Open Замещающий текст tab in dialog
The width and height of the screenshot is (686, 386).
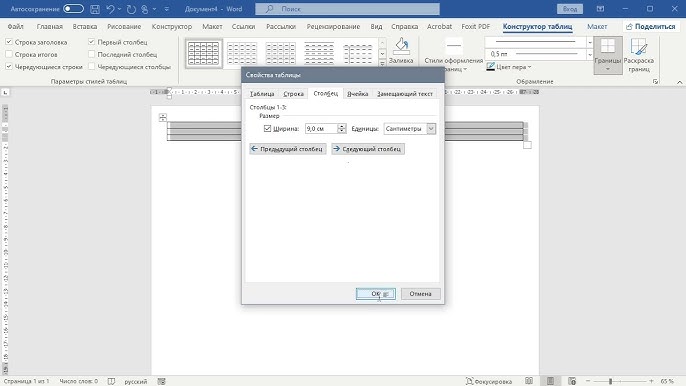pyautogui.click(x=405, y=94)
